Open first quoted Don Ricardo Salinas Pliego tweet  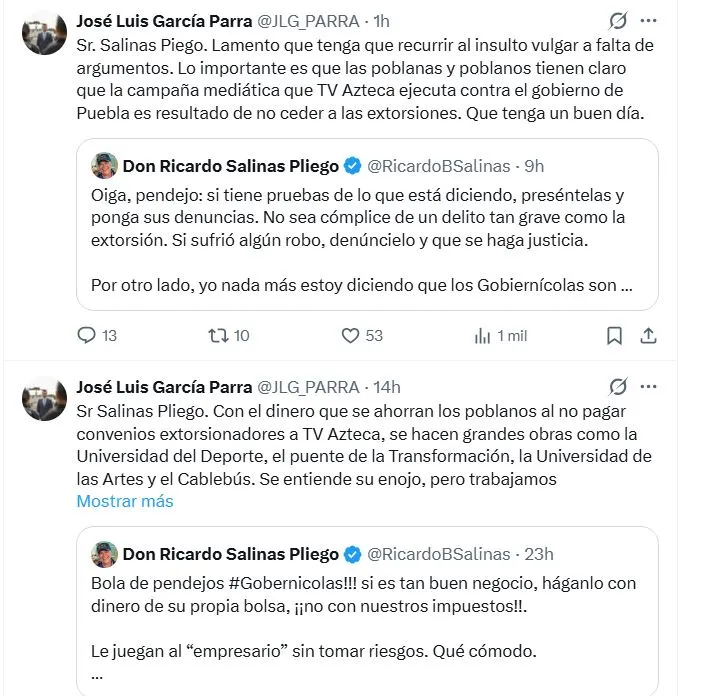pyautogui.click(x=367, y=240)
